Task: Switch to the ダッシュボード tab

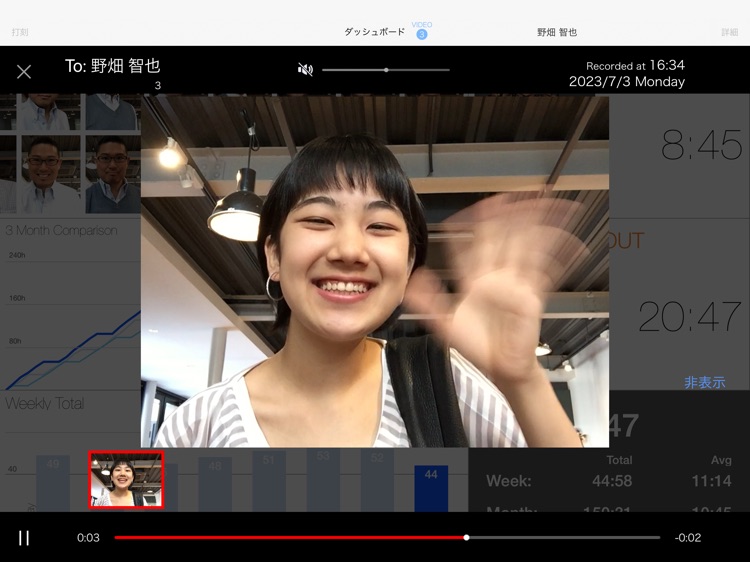Action: coord(374,32)
